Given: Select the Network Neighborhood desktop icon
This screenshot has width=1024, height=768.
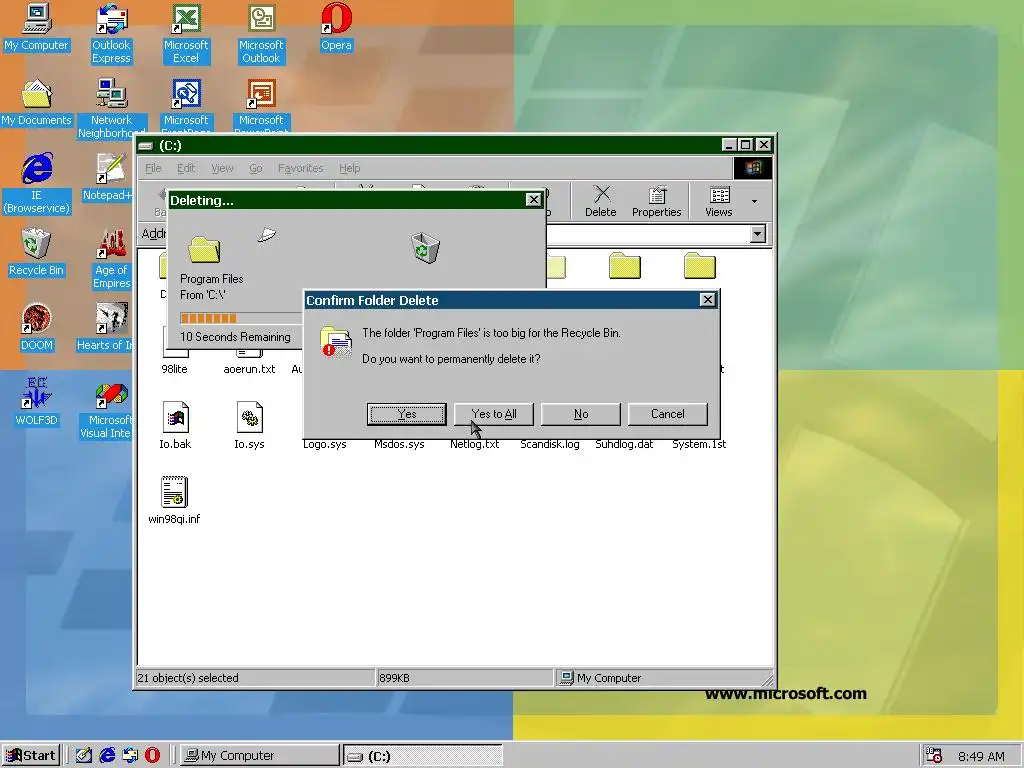Looking at the screenshot, I should 111,108.
